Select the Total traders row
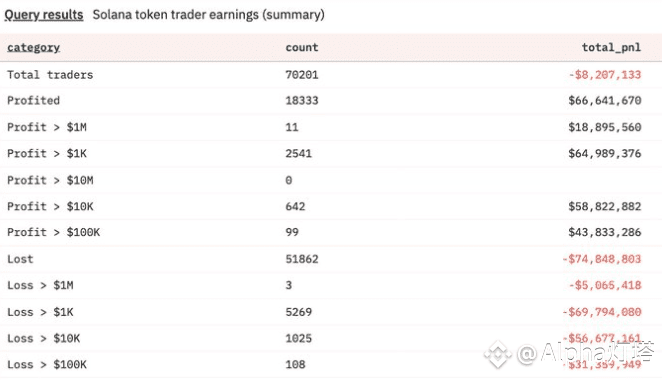The height and width of the screenshot is (380, 662). coord(331,75)
